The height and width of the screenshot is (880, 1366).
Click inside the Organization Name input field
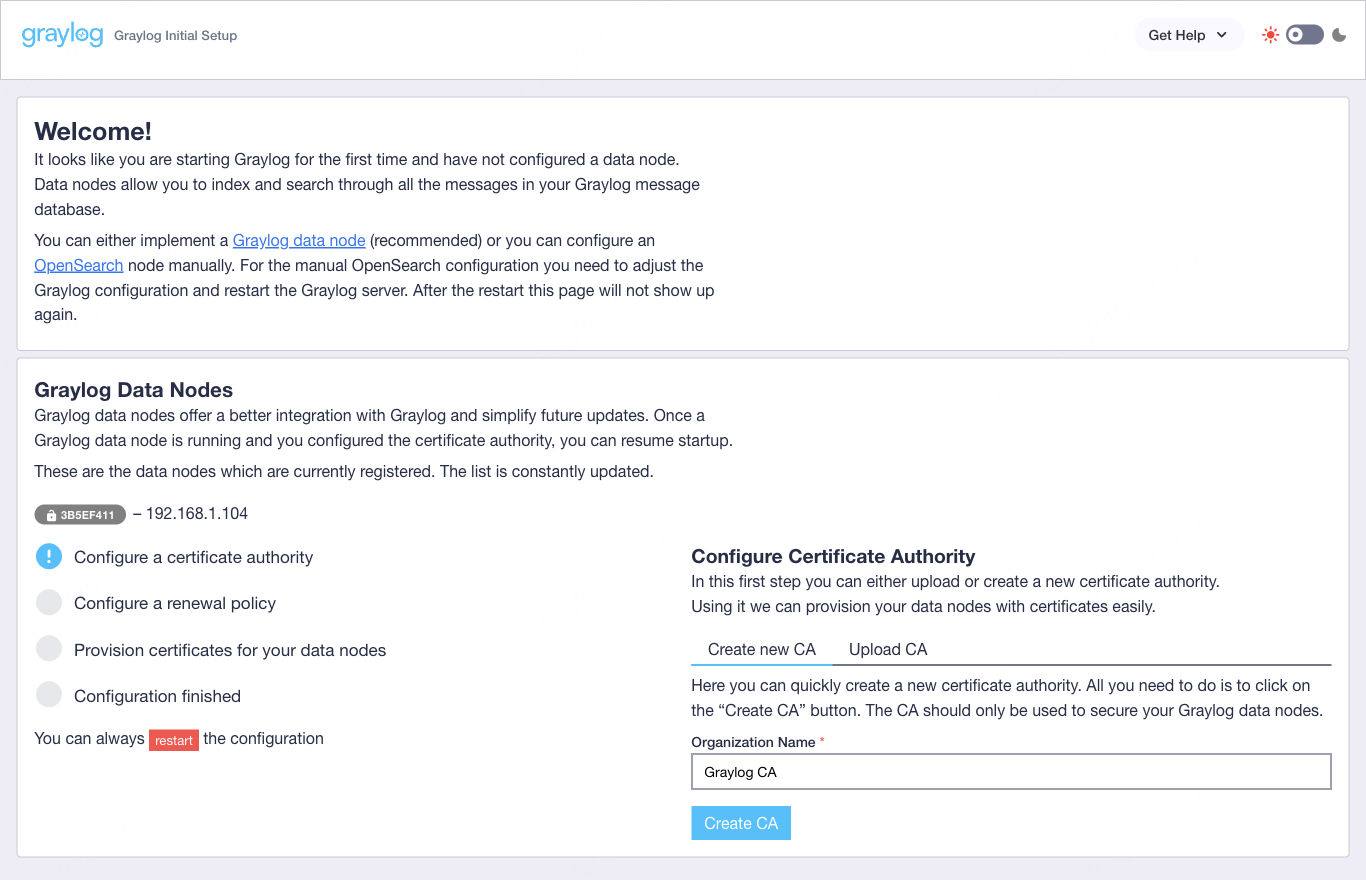tap(1010, 771)
